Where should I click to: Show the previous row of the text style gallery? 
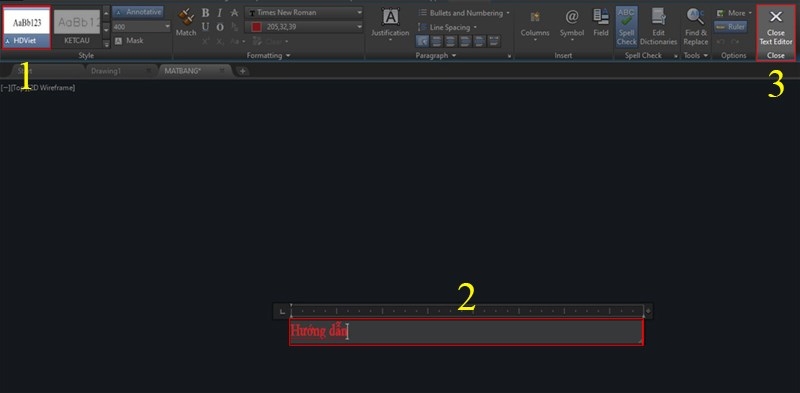click(106, 13)
